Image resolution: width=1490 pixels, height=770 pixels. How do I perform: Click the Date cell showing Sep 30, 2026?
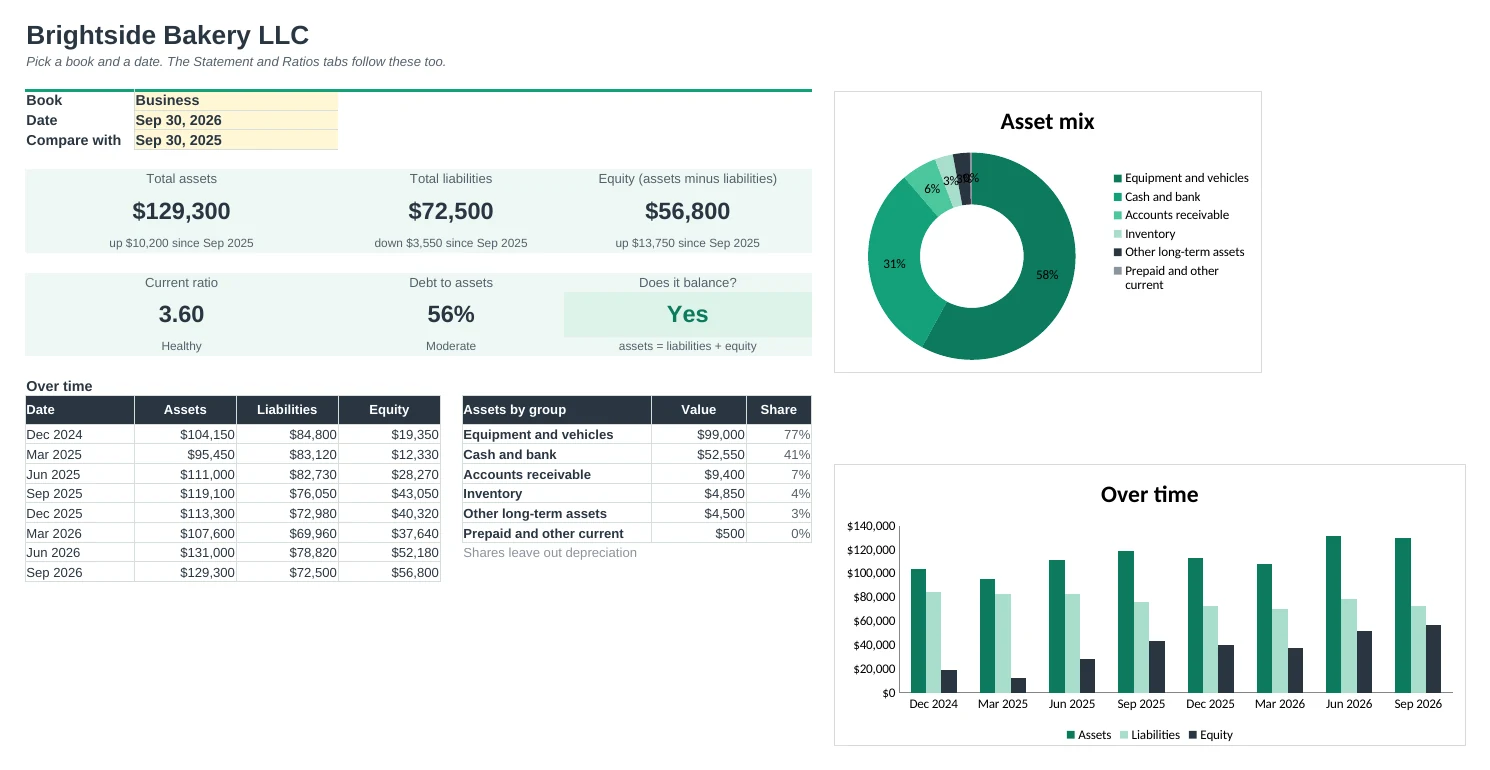(x=236, y=120)
